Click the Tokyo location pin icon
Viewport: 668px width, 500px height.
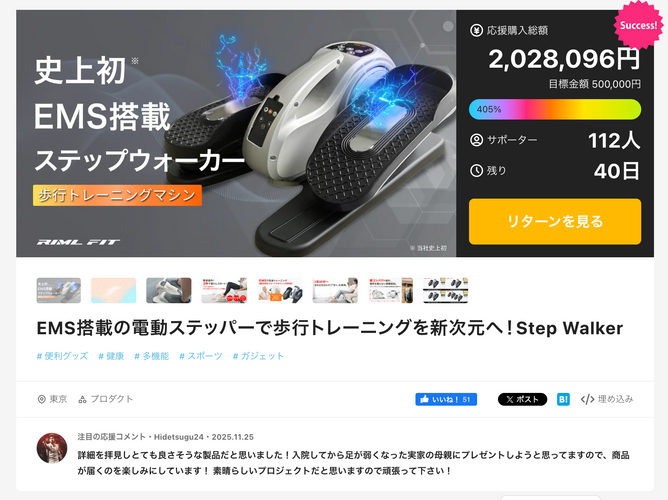41,399
